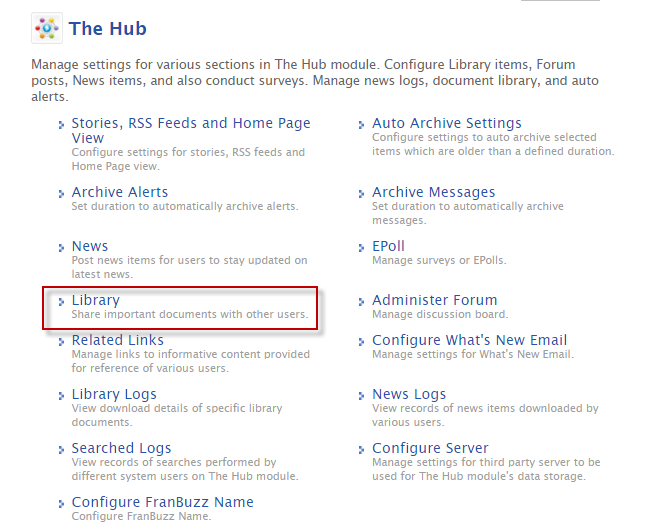The image size is (661, 527).
Task: Click 'Manage settings for What's New Email.' text
Action: (x=473, y=355)
